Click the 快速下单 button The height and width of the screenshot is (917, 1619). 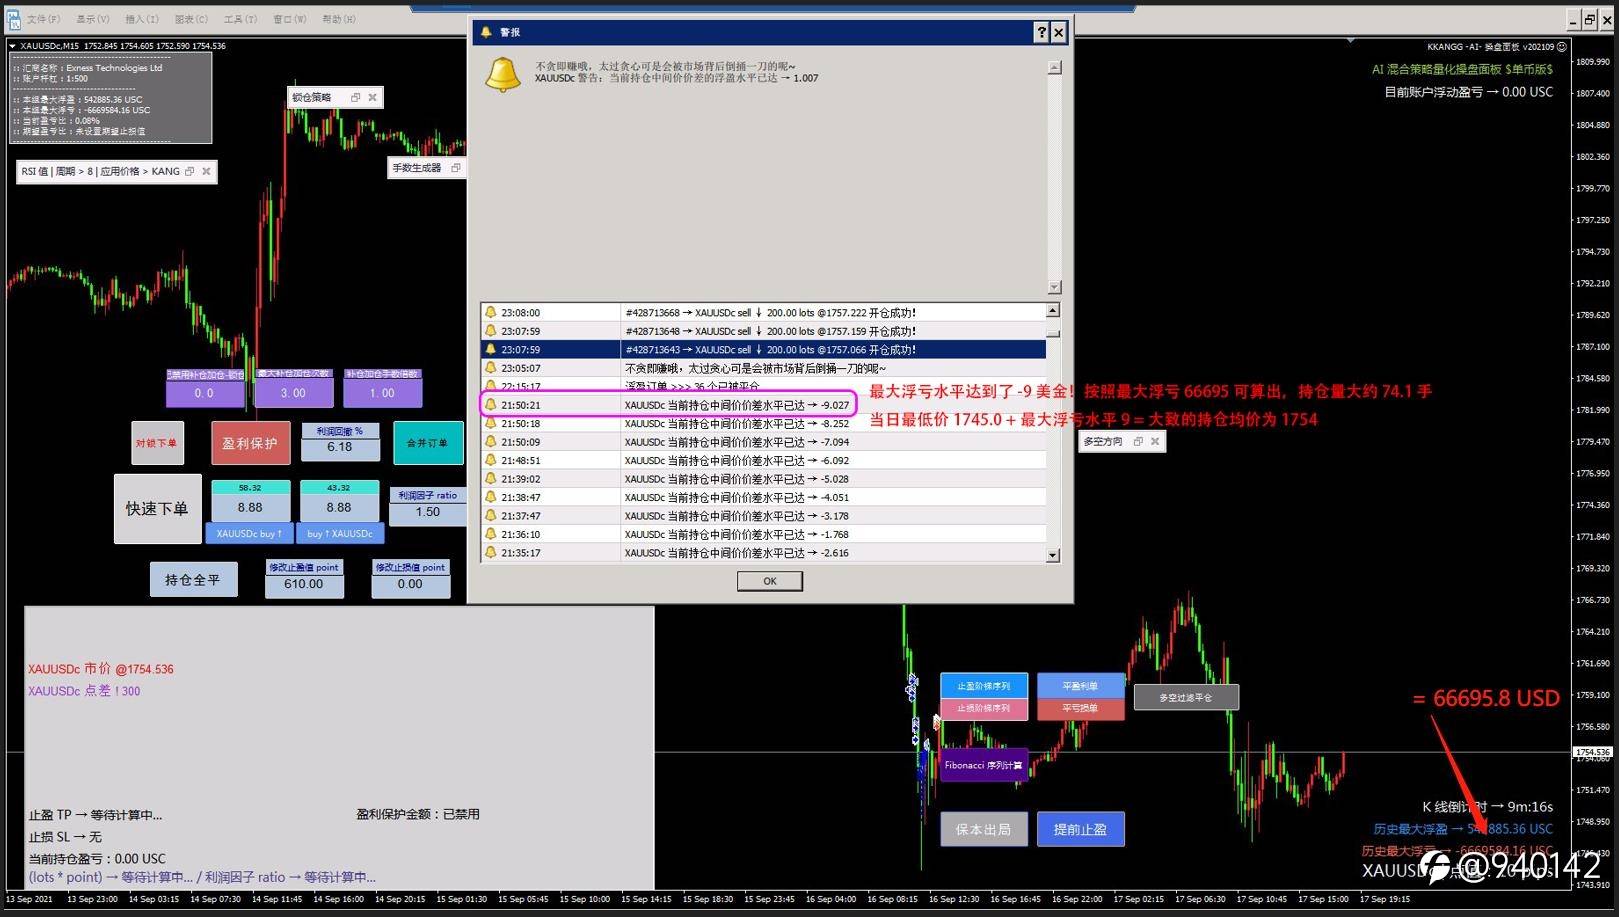157,509
